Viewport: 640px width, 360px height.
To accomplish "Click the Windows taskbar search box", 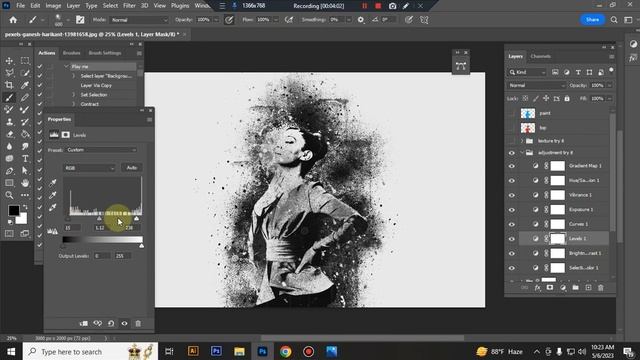I will 90,351.
